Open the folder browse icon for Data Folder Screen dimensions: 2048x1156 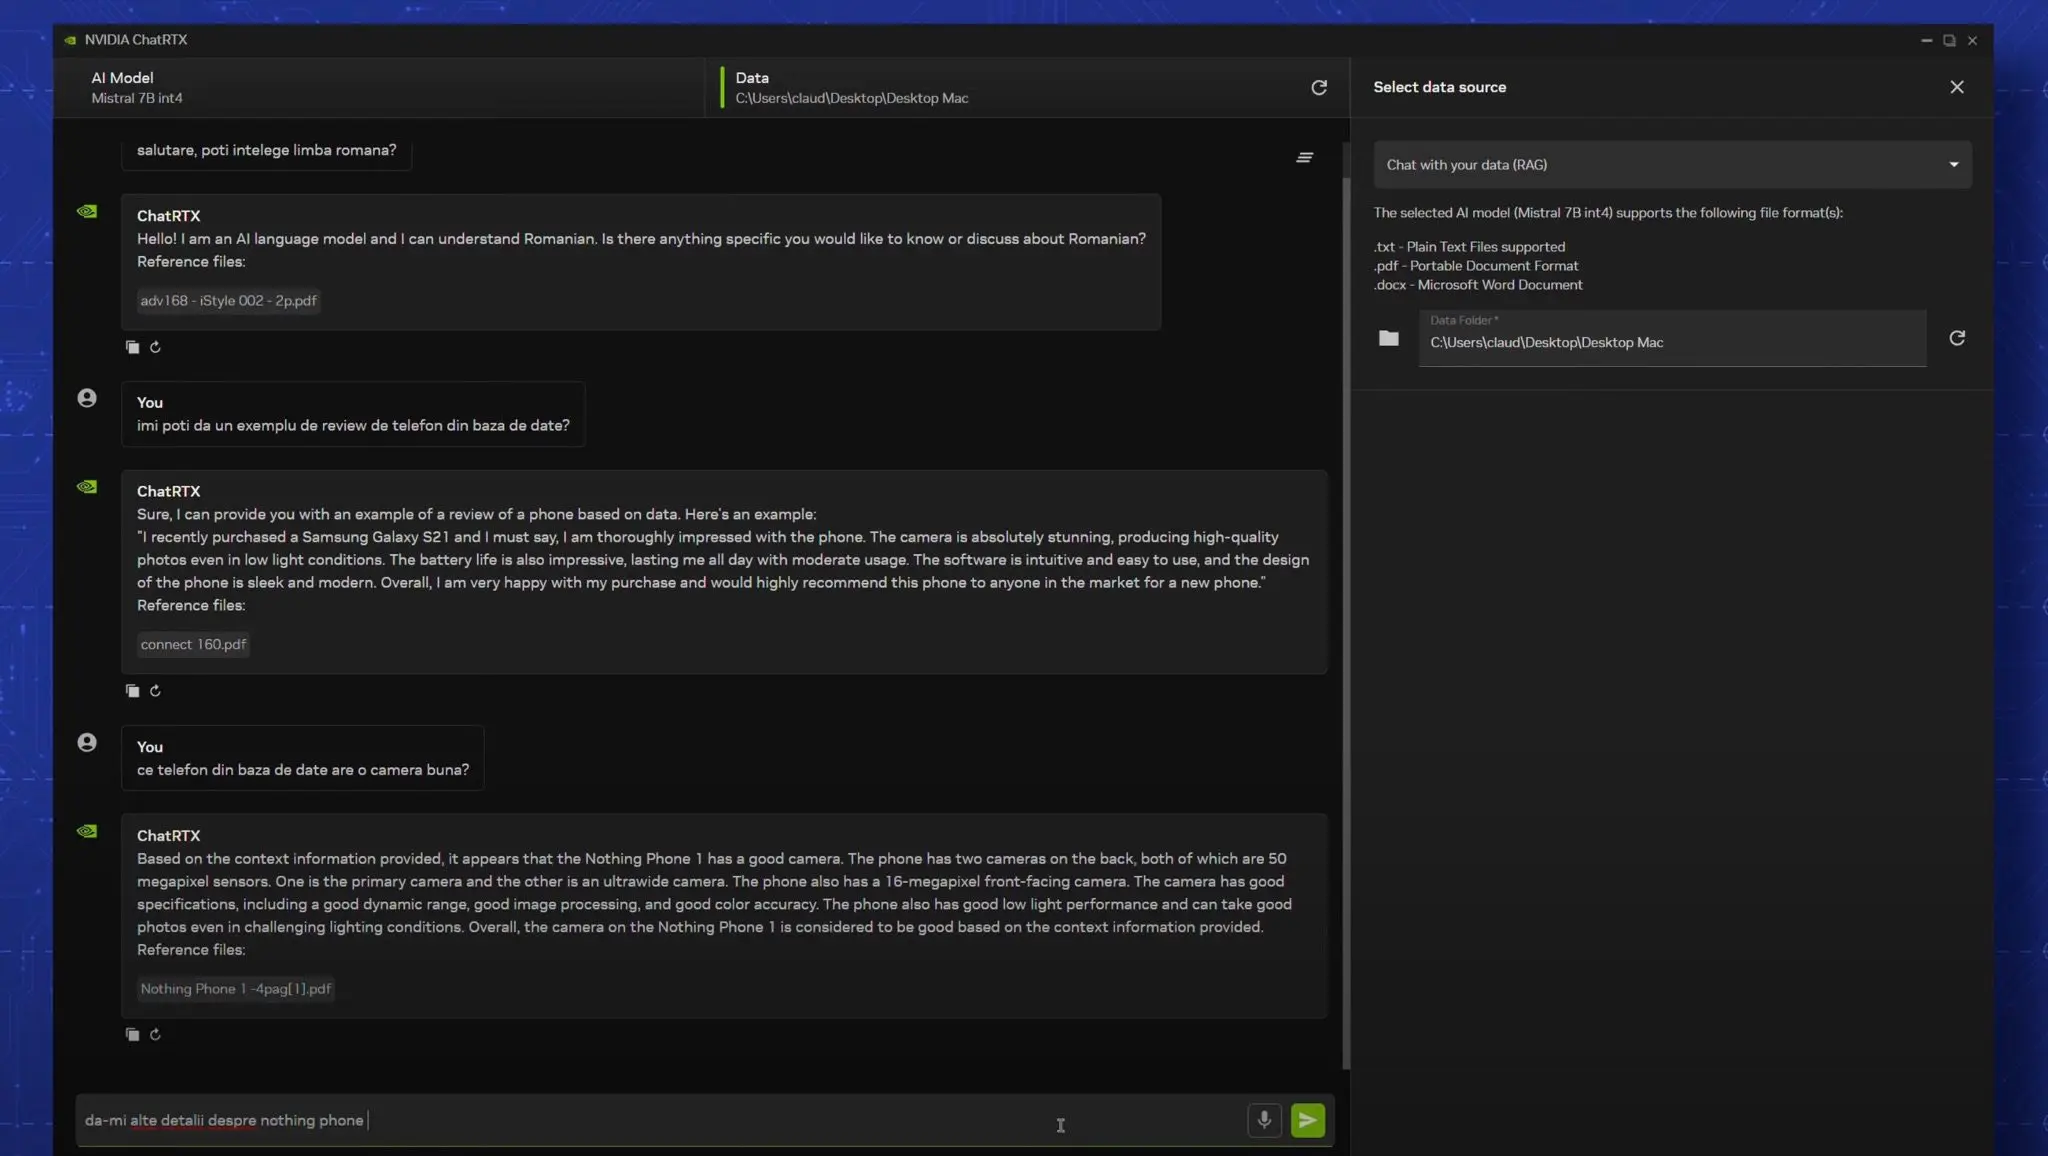tap(1389, 338)
